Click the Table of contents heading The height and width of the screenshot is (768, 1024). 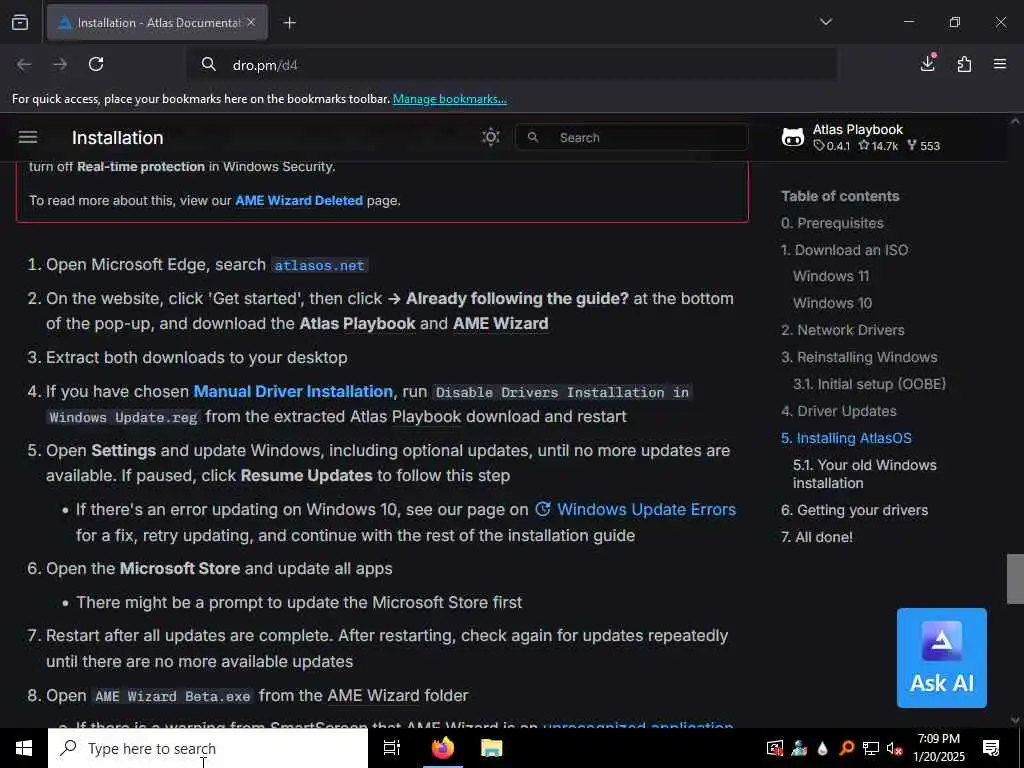coord(840,196)
